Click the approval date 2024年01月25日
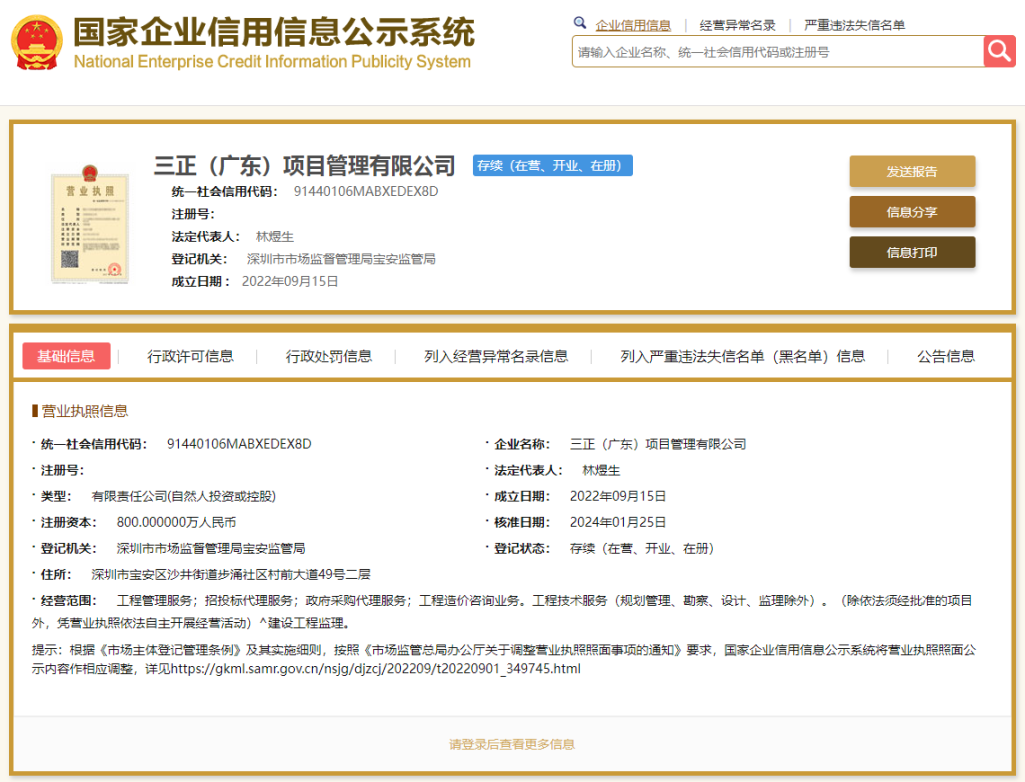Image resolution: width=1025 pixels, height=782 pixels. pos(618,522)
